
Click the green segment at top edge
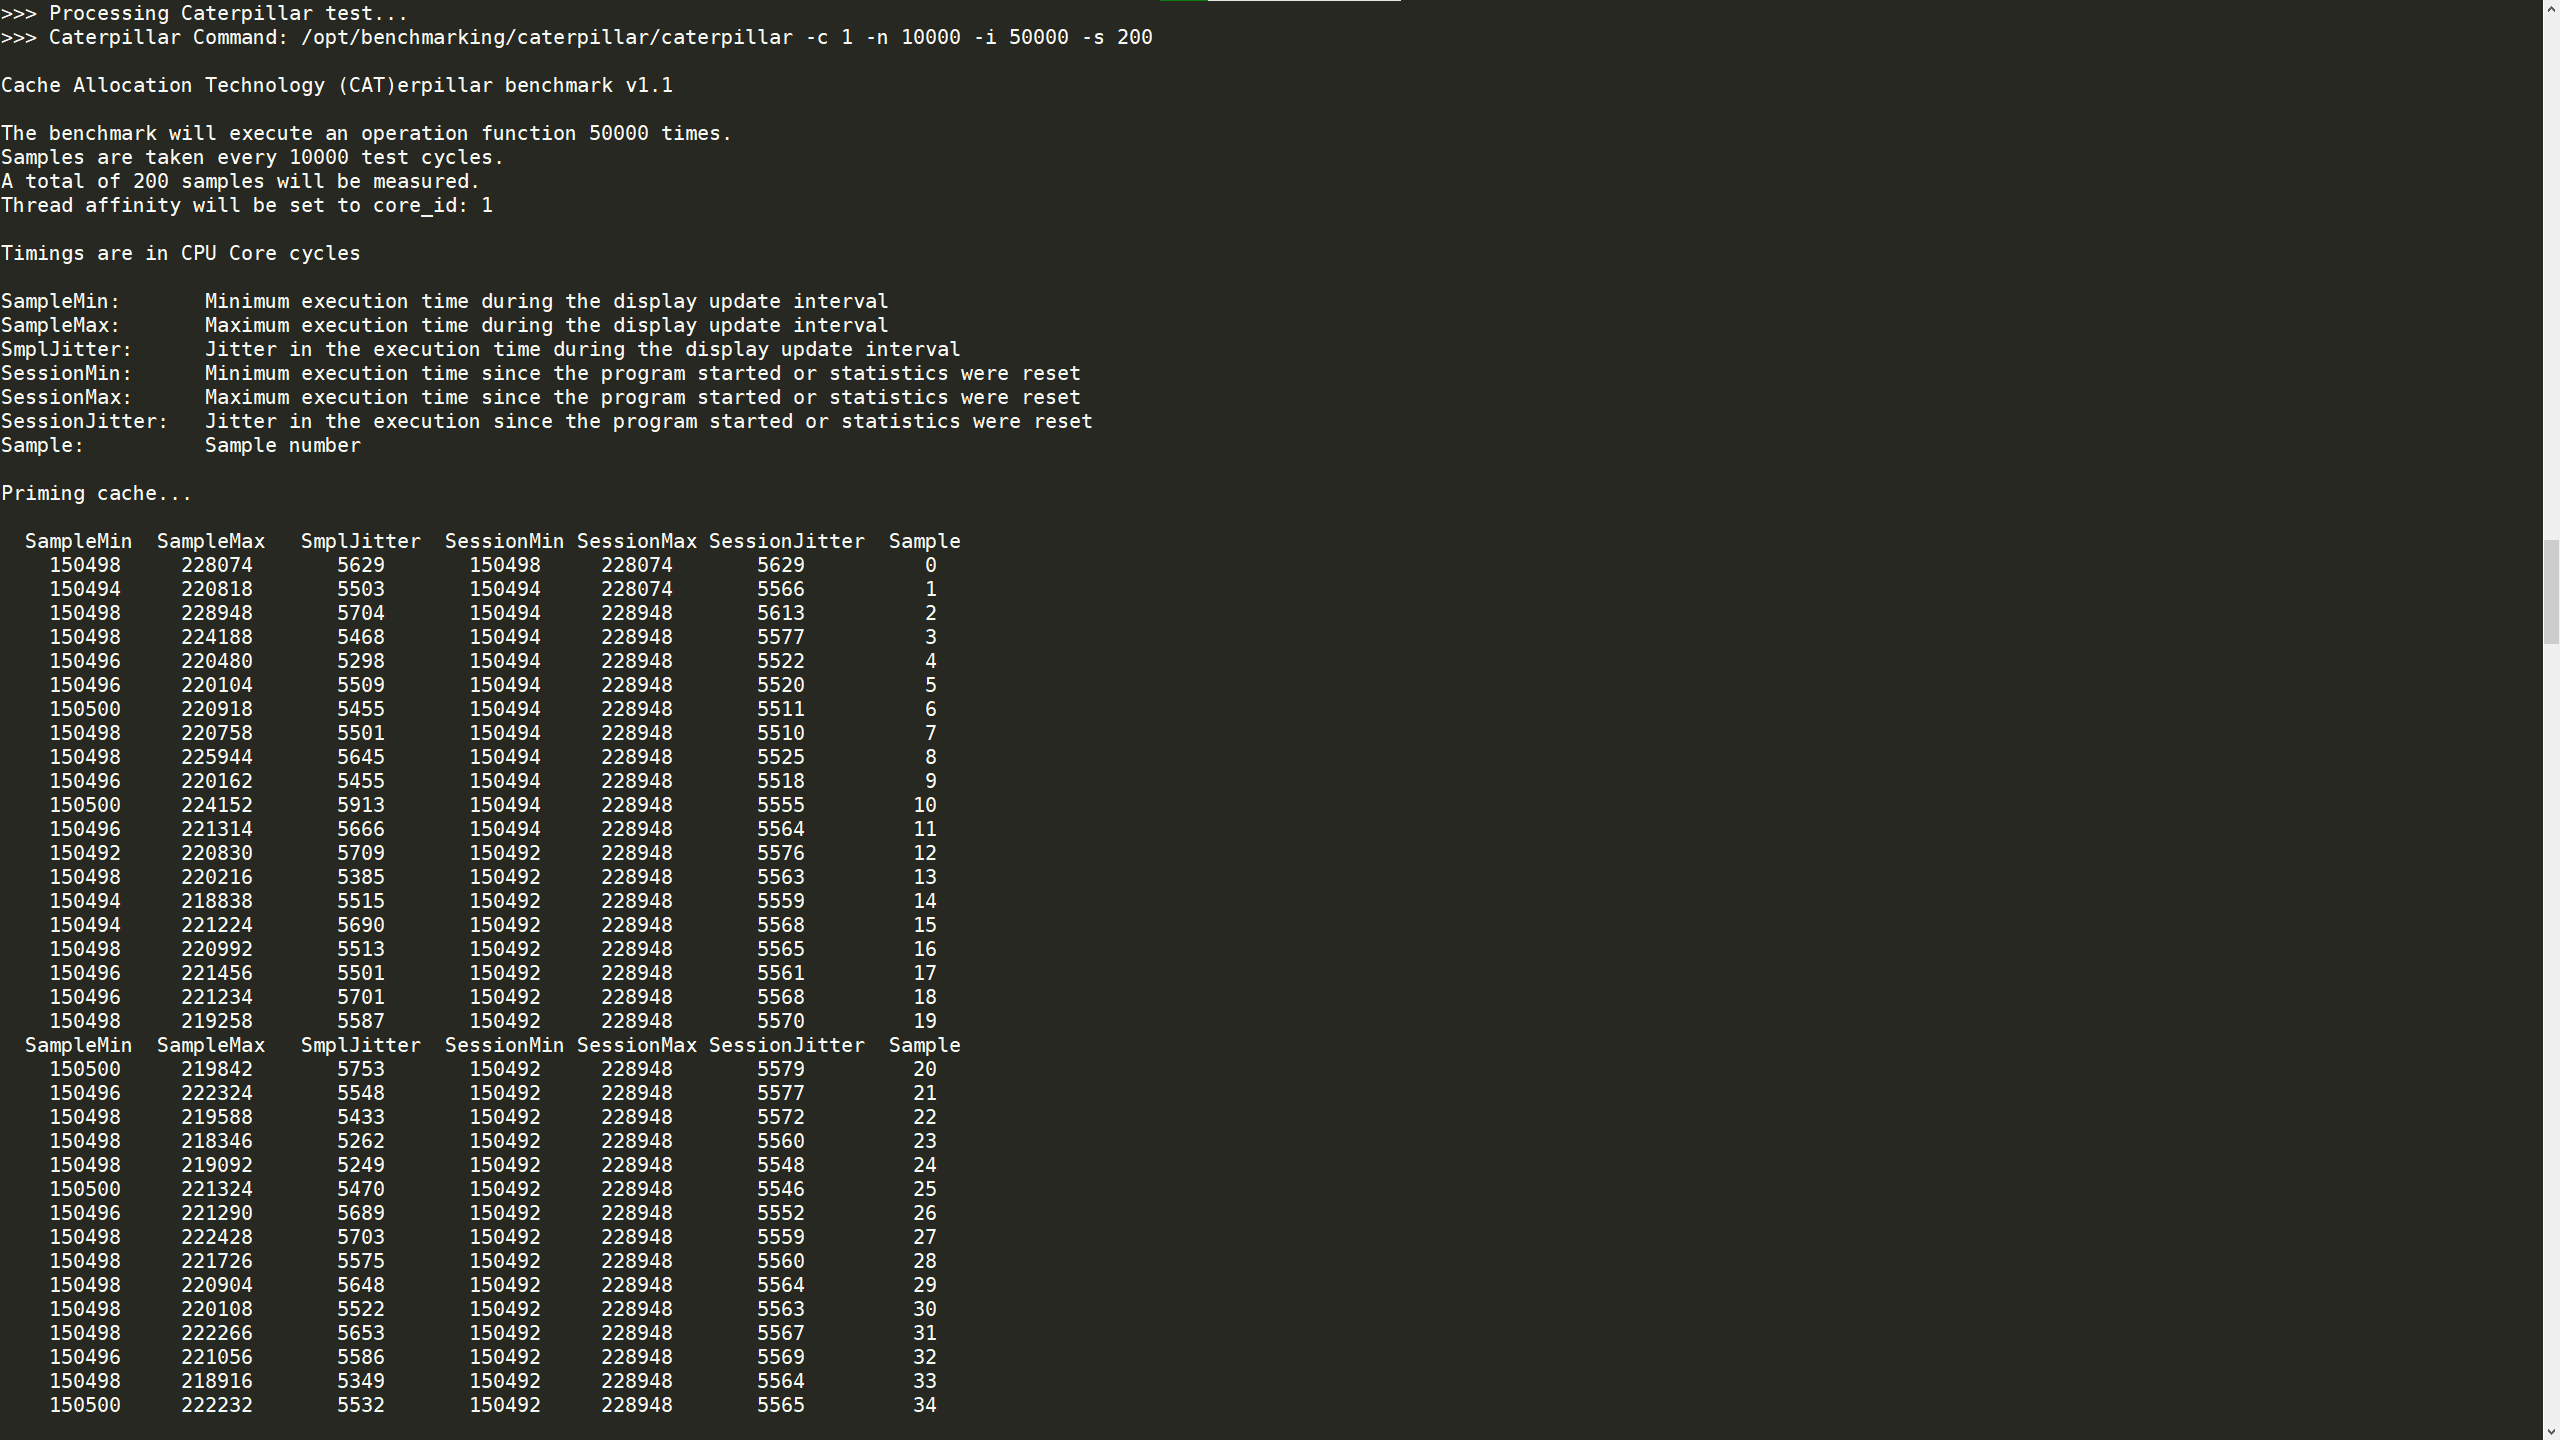(x=1183, y=1)
